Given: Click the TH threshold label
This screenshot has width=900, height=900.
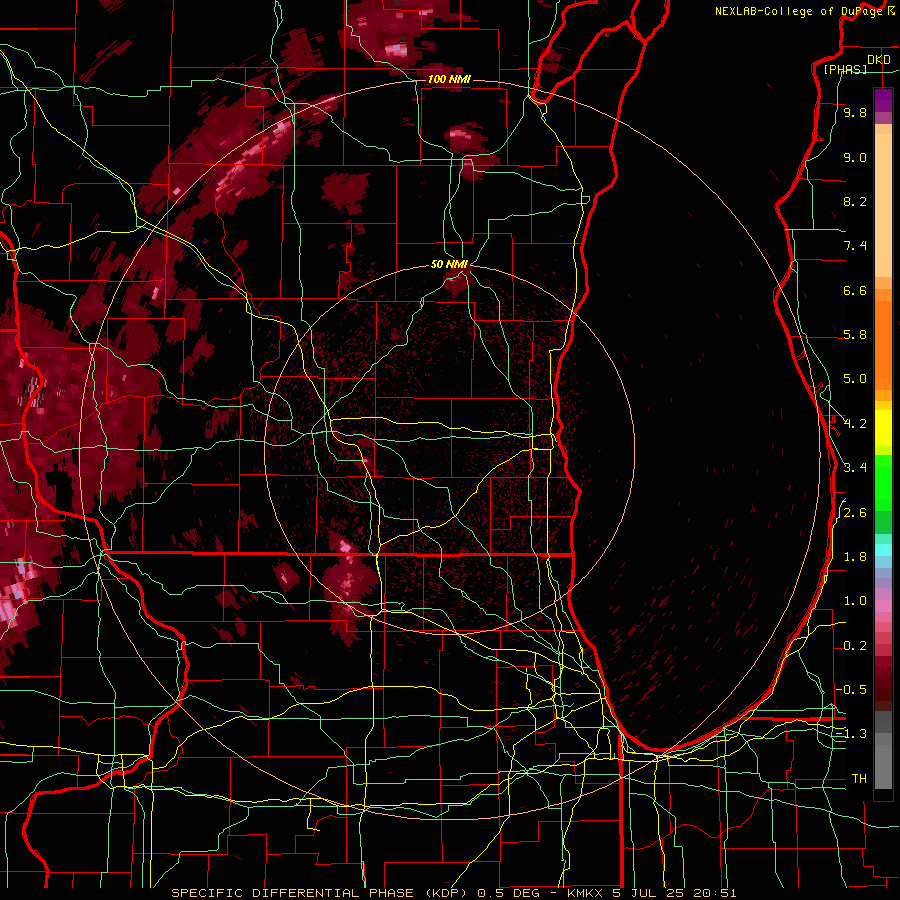Looking at the screenshot, I should 859,779.
